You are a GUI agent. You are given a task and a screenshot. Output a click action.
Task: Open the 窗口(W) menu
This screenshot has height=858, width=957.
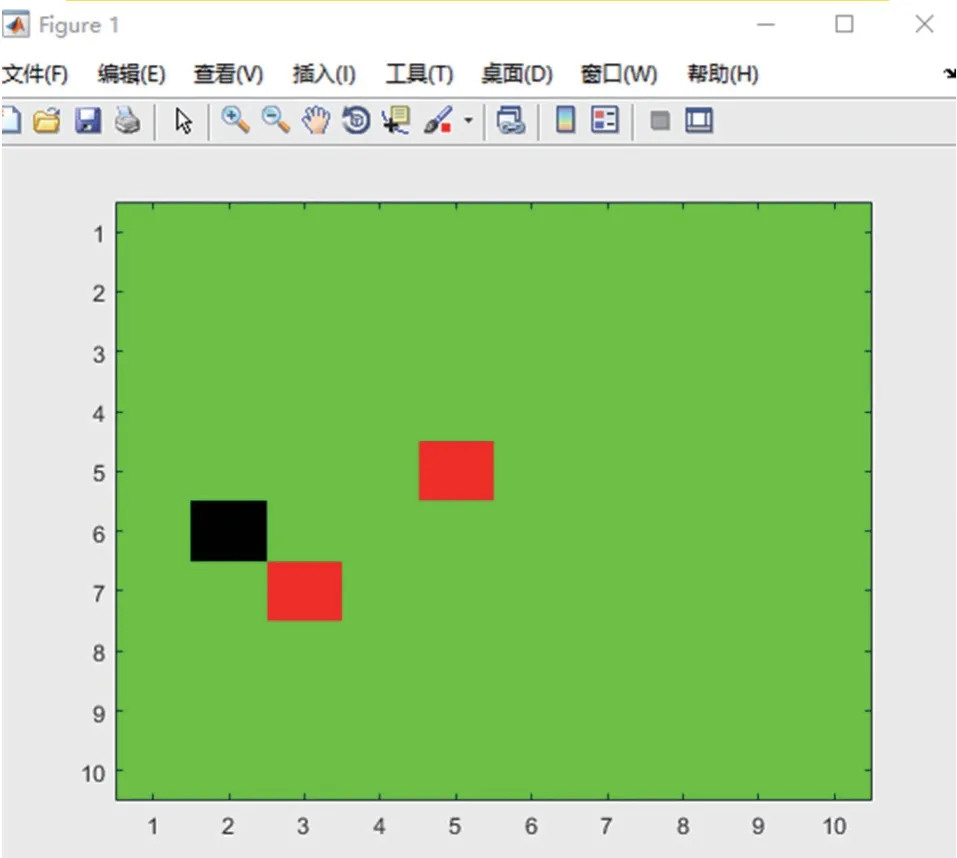tap(618, 74)
